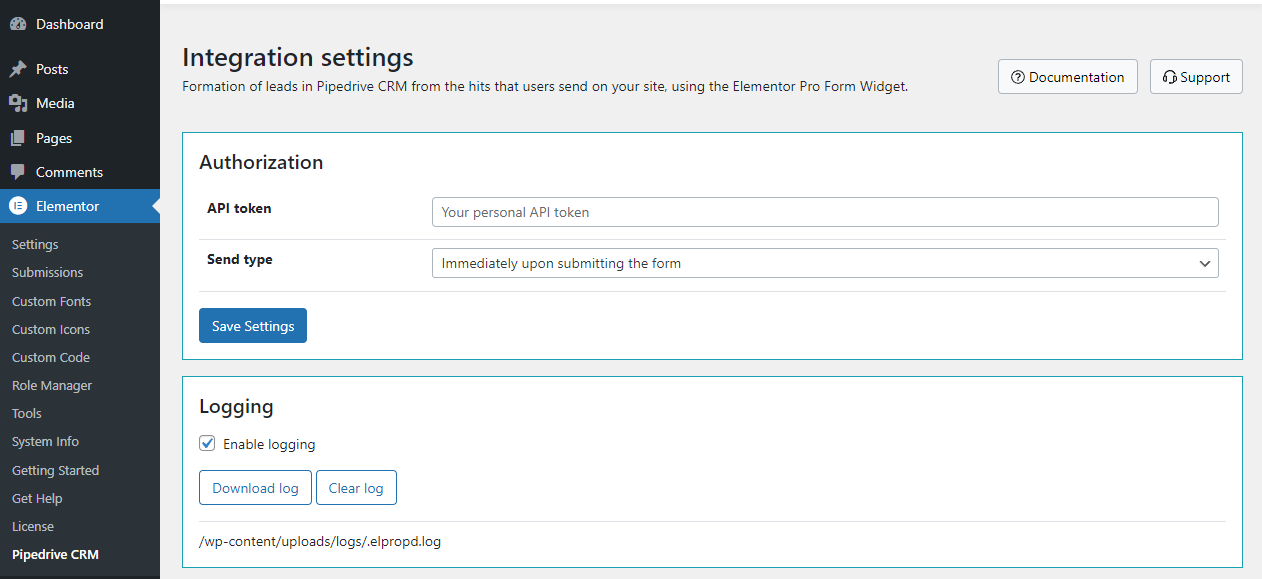
Task: Click the API token label
Action: [x=239, y=208]
